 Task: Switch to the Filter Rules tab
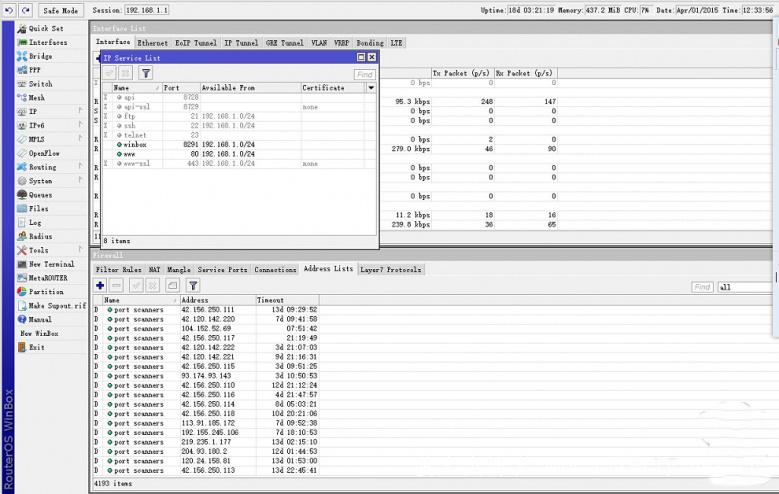[118, 269]
